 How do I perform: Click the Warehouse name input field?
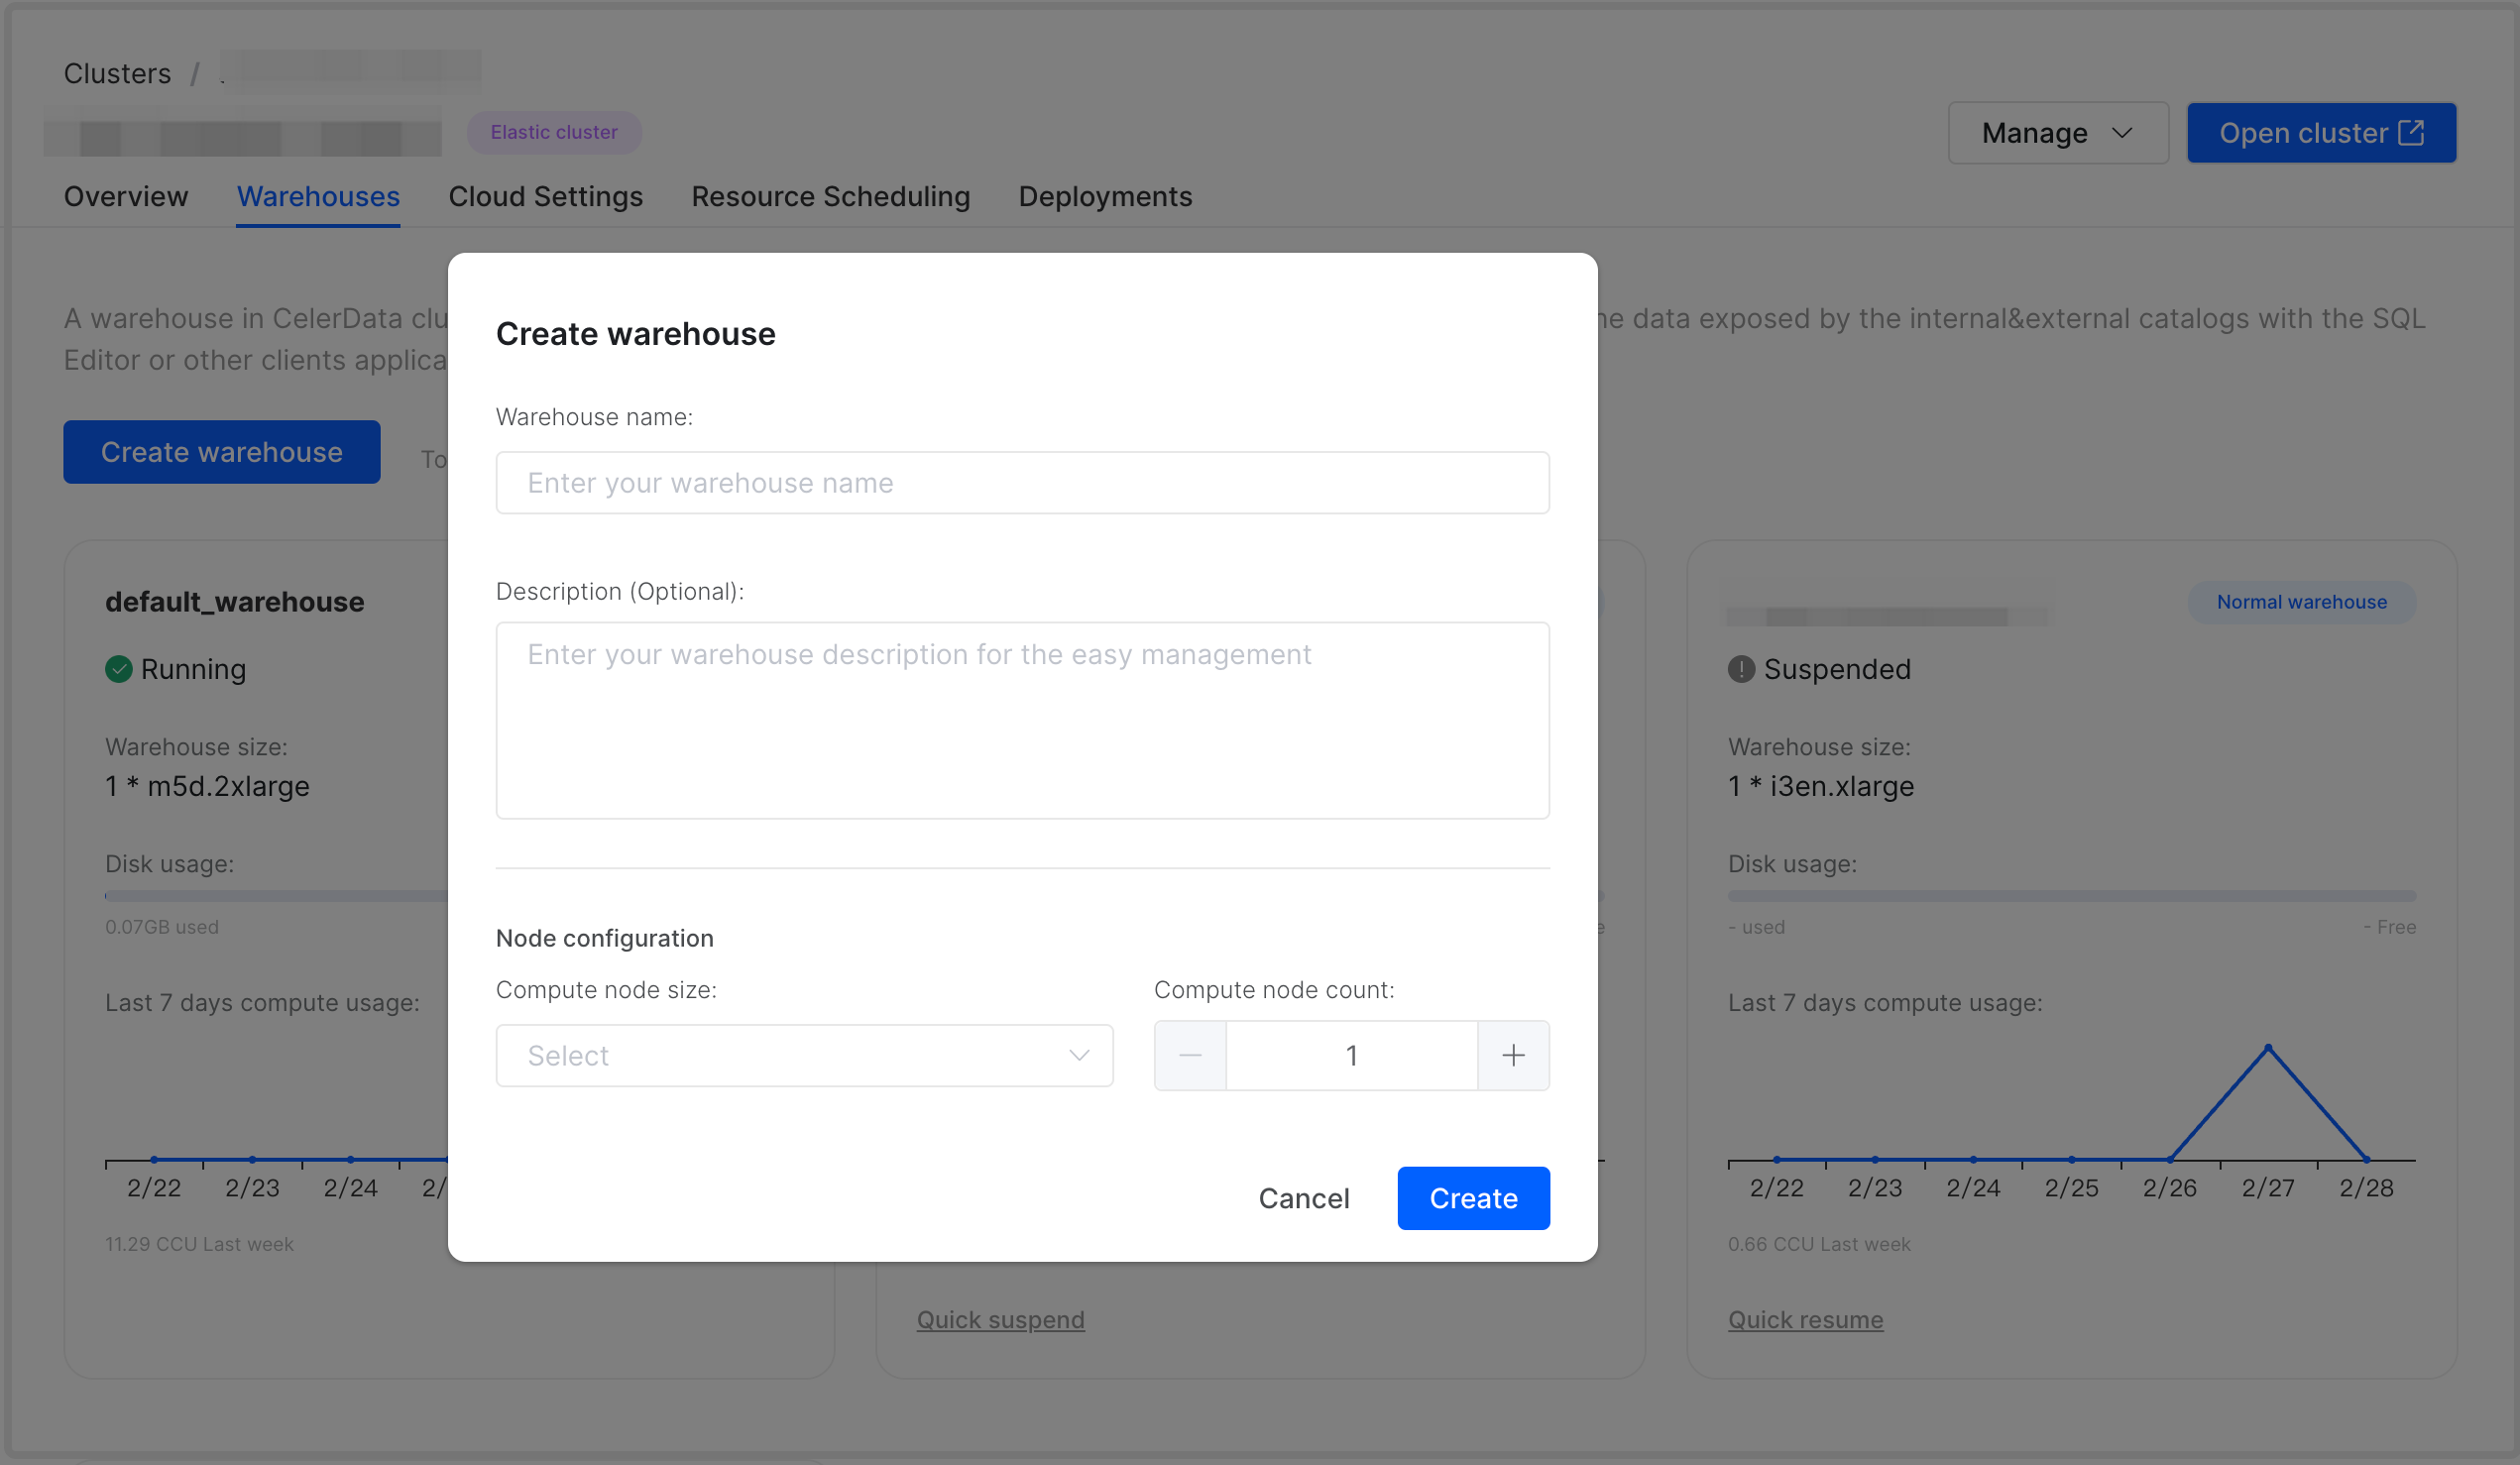pyautogui.click(x=1022, y=483)
